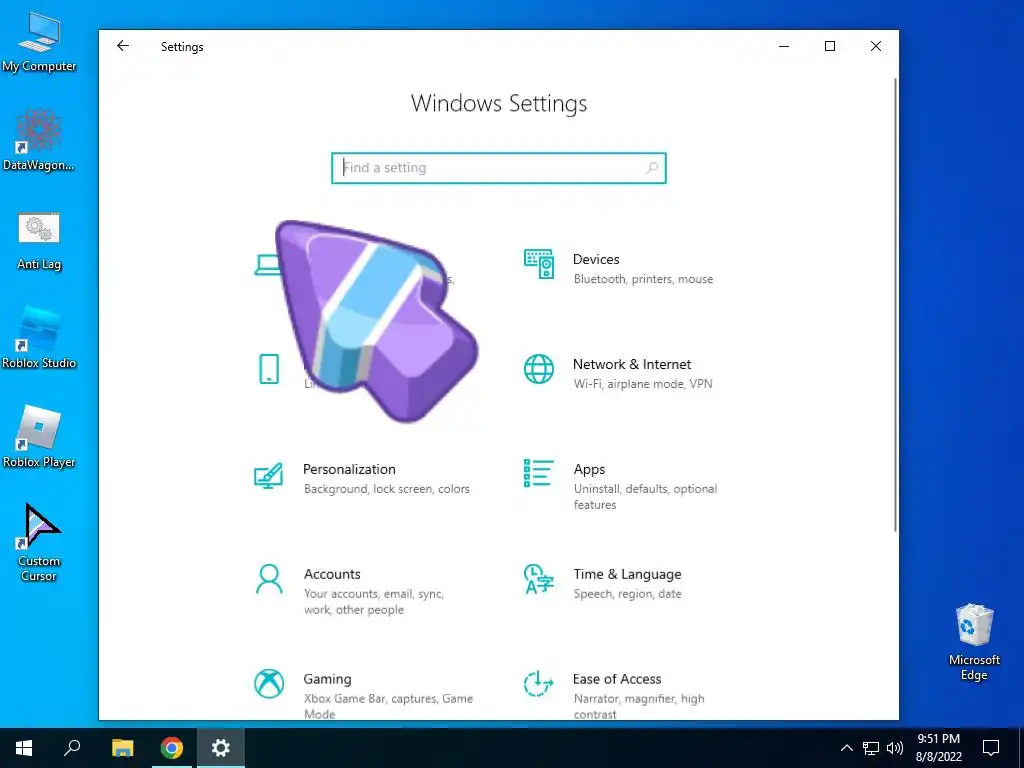Click the Settings window scrollbar

click(x=895, y=304)
